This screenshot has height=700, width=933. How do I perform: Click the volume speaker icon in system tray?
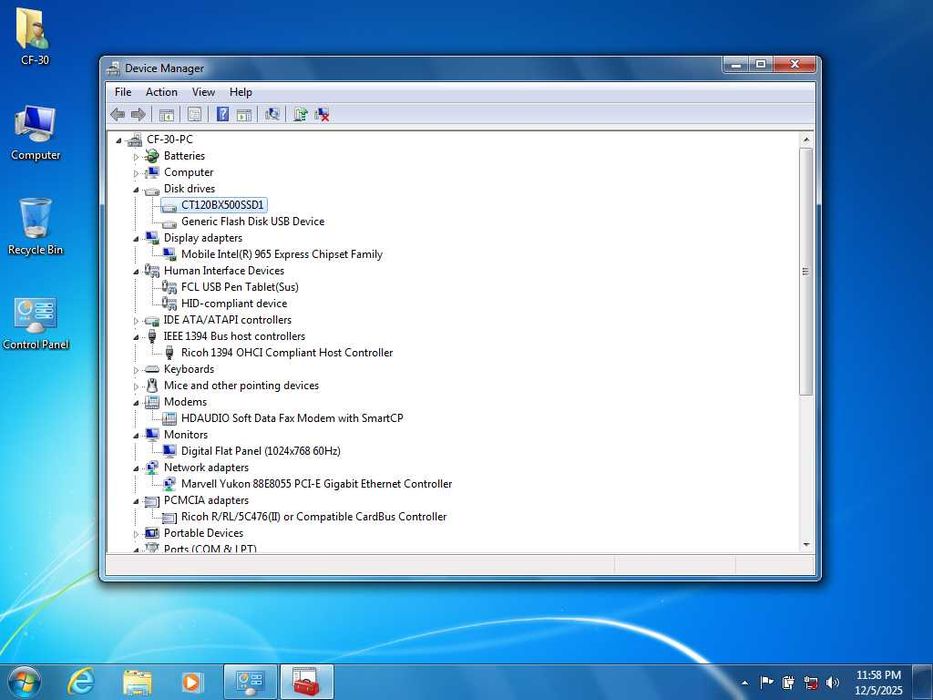pos(832,683)
